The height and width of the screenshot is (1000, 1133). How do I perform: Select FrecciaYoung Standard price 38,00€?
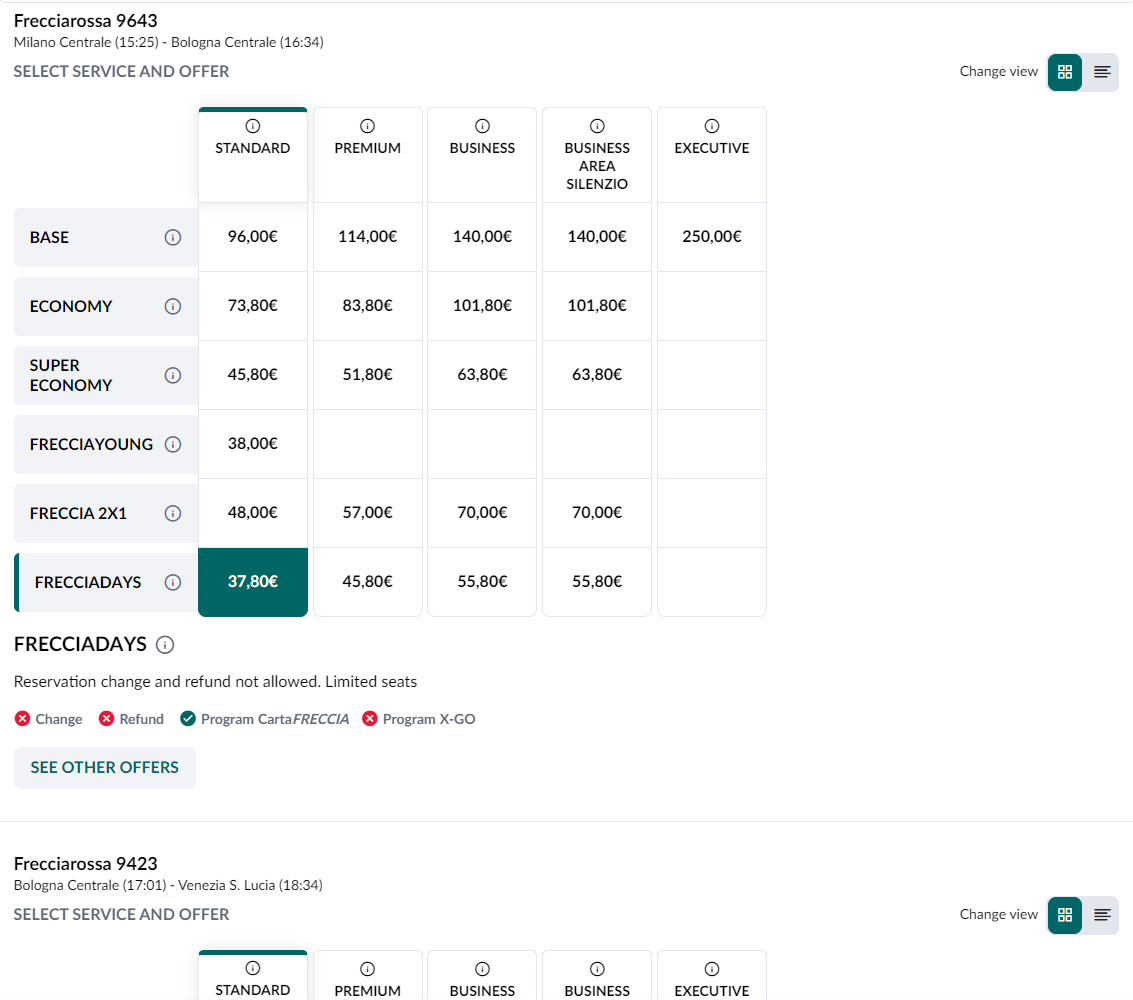coord(253,444)
